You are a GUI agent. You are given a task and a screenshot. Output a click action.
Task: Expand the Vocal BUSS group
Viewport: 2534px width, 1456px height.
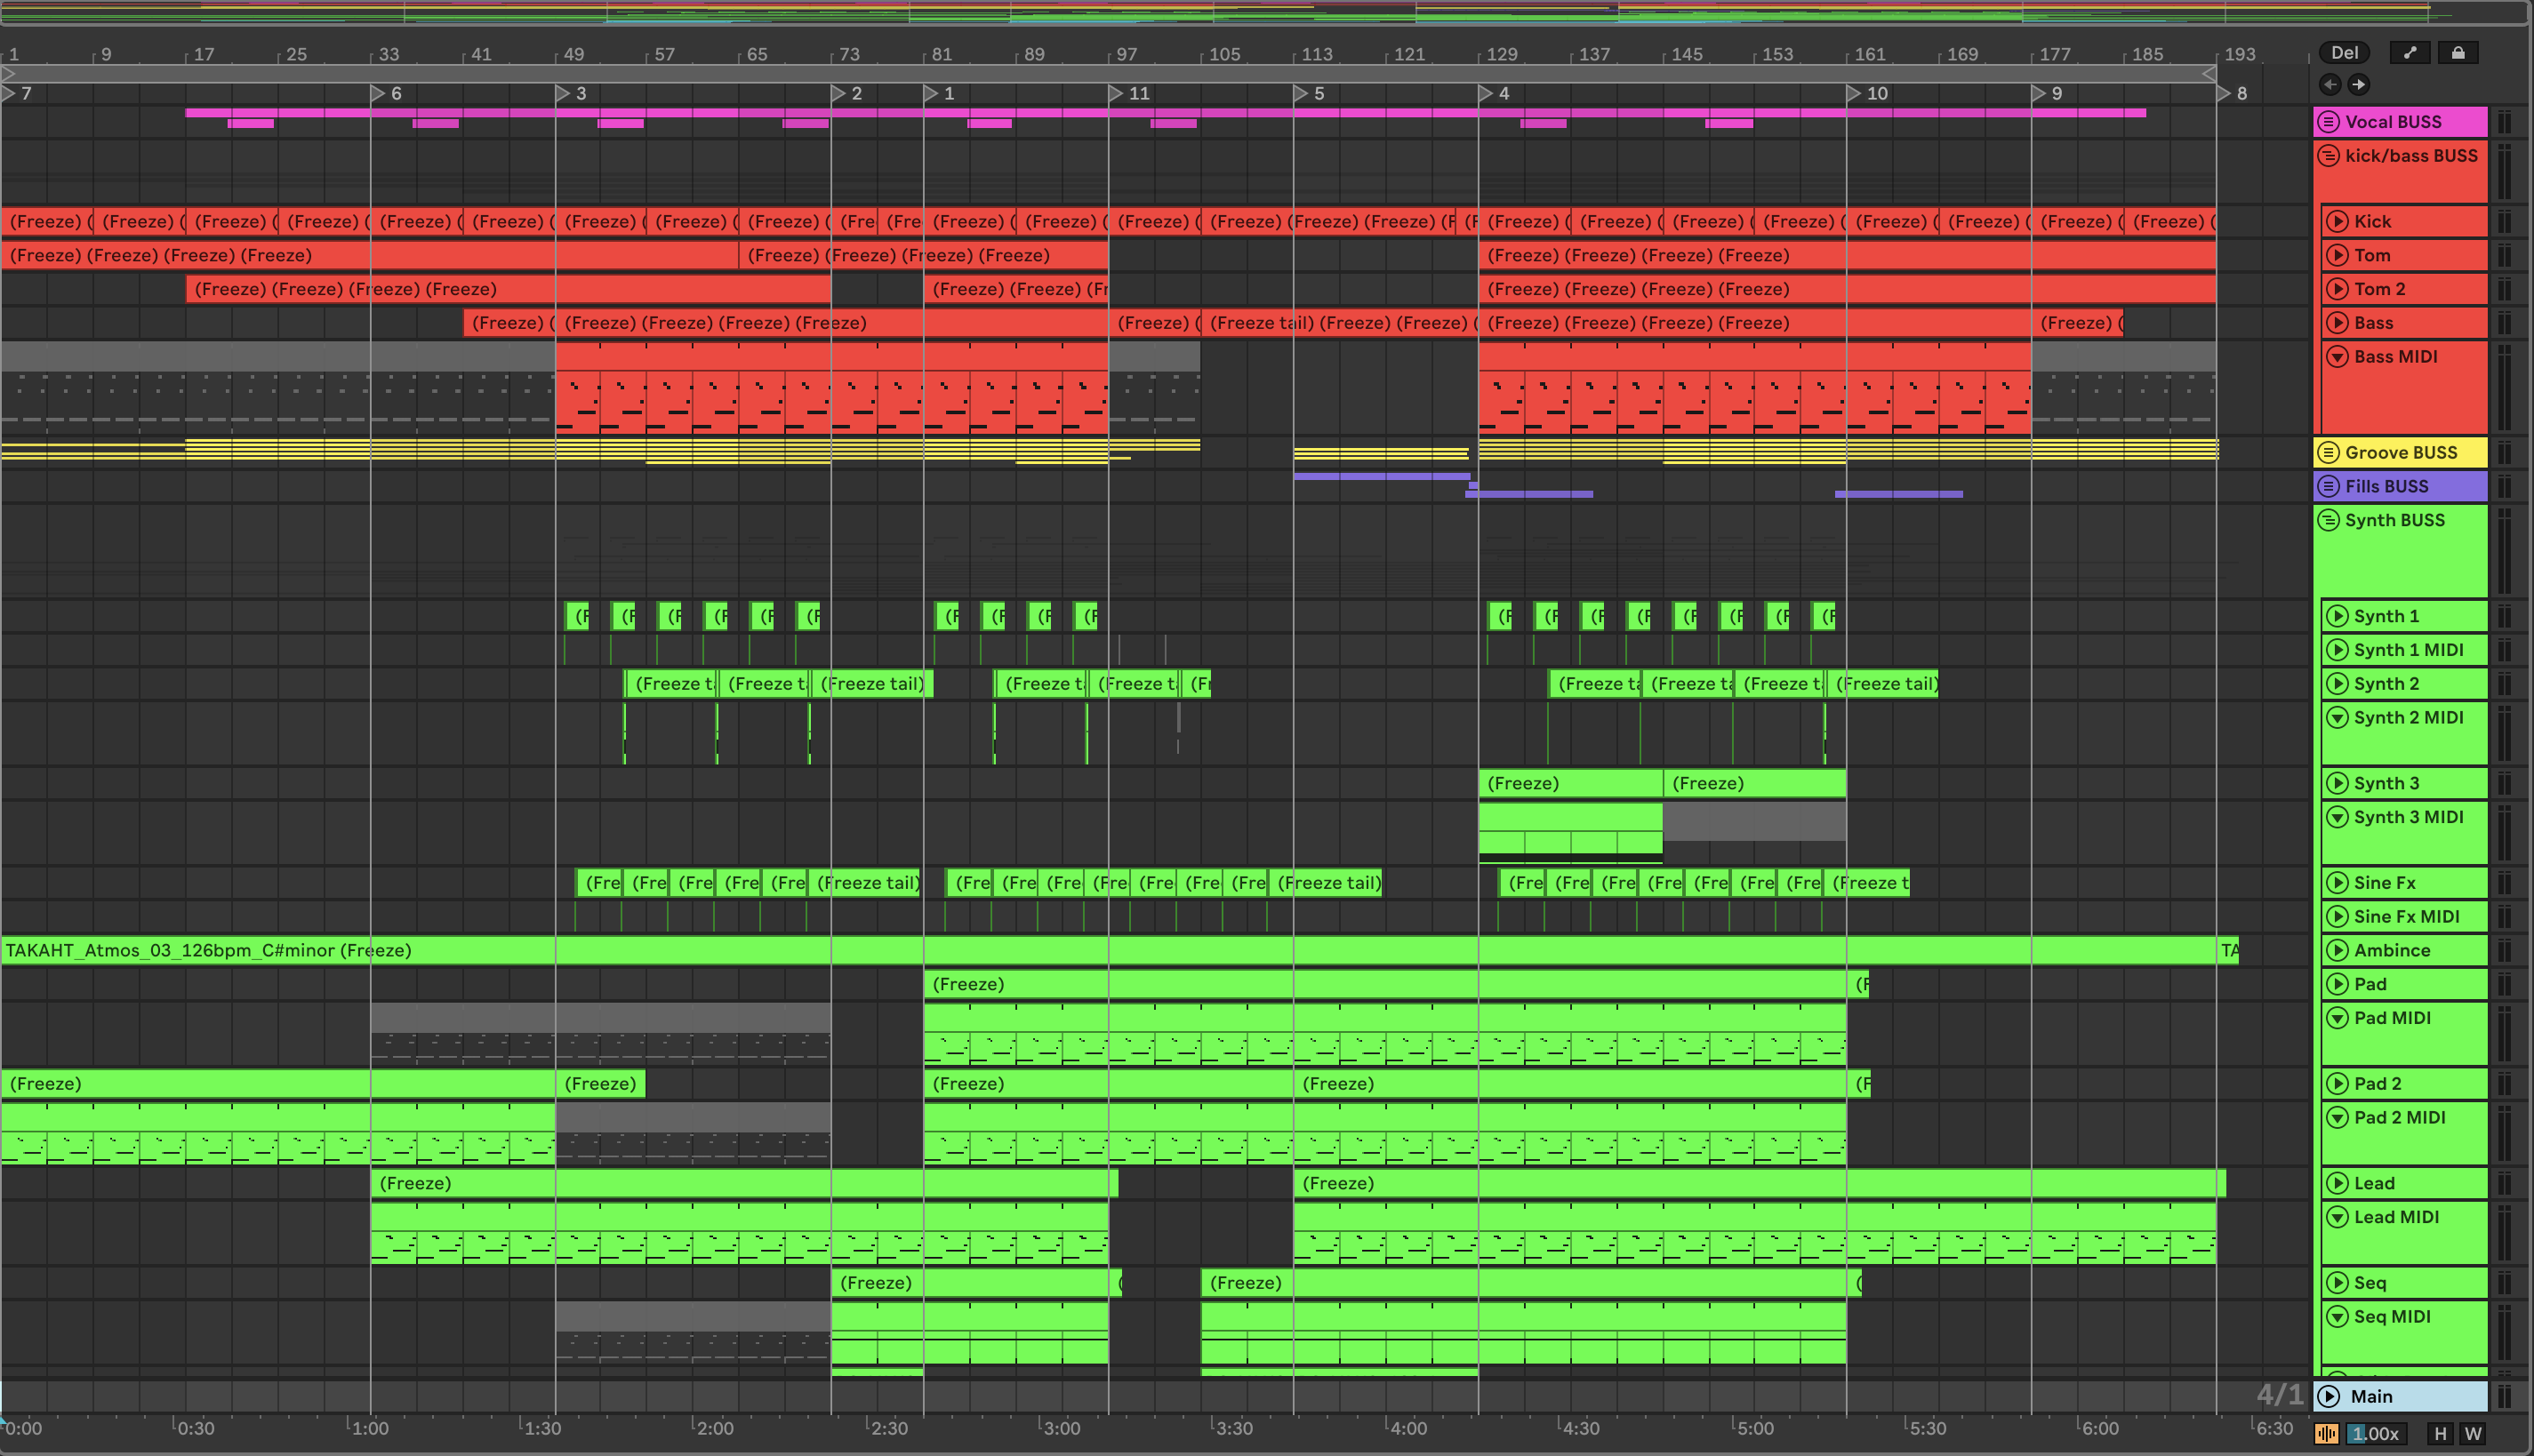coord(2328,122)
